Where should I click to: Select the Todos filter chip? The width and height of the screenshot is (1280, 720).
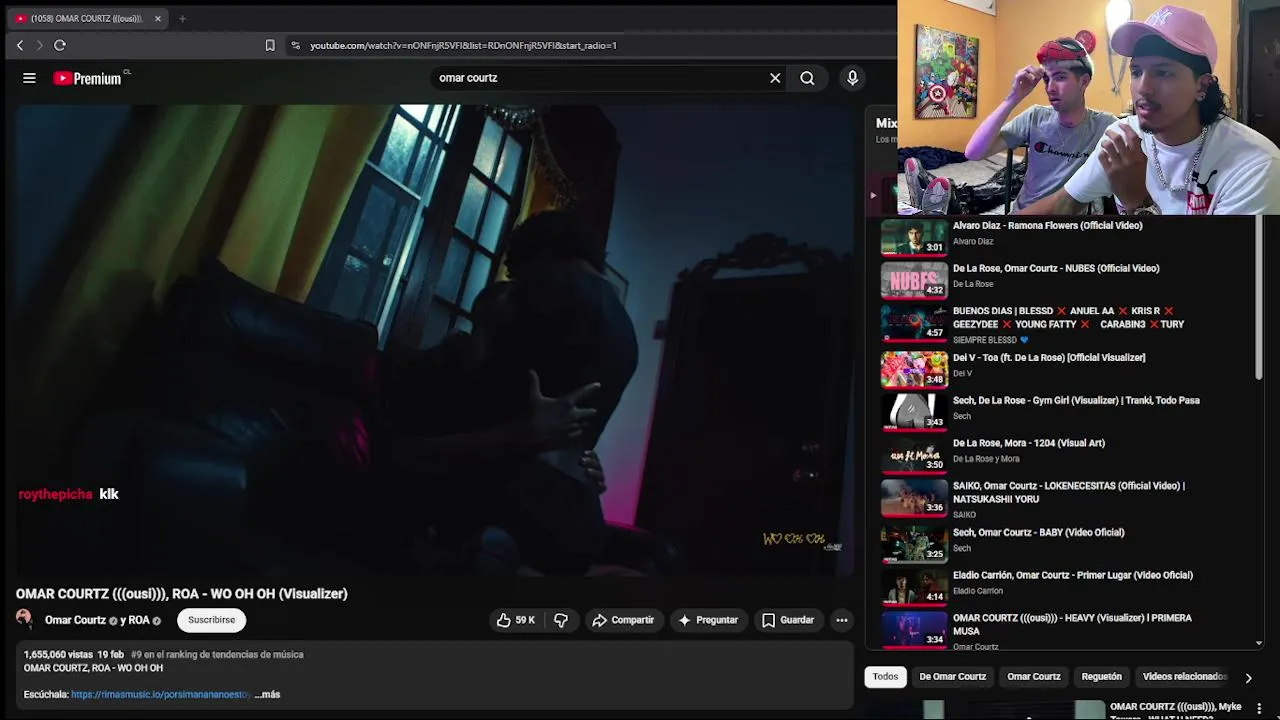[885, 677]
